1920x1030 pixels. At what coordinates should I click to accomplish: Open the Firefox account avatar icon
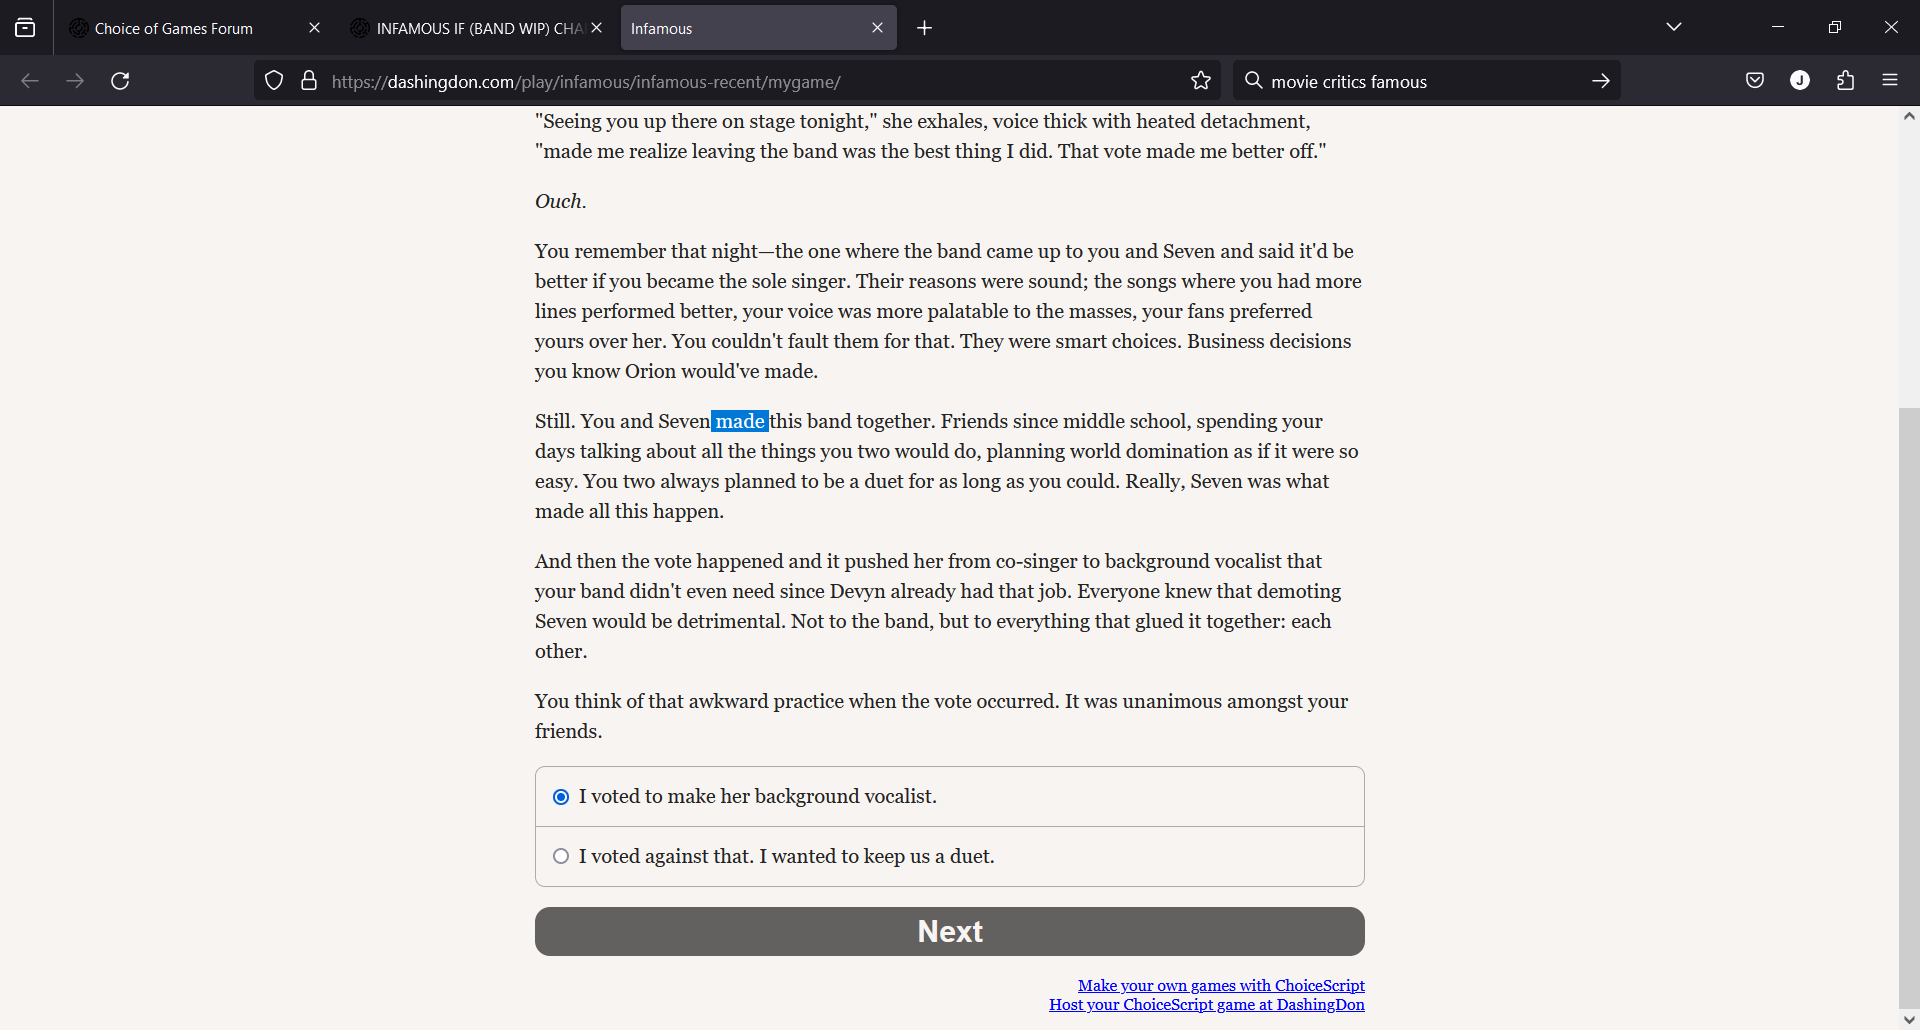point(1800,81)
